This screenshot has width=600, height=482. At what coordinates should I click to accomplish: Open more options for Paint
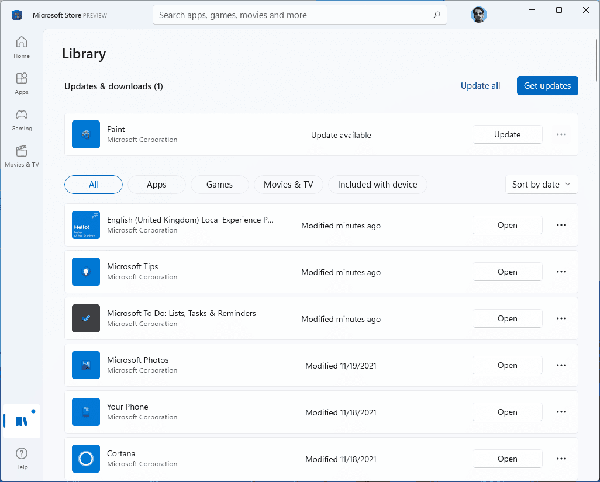561,134
